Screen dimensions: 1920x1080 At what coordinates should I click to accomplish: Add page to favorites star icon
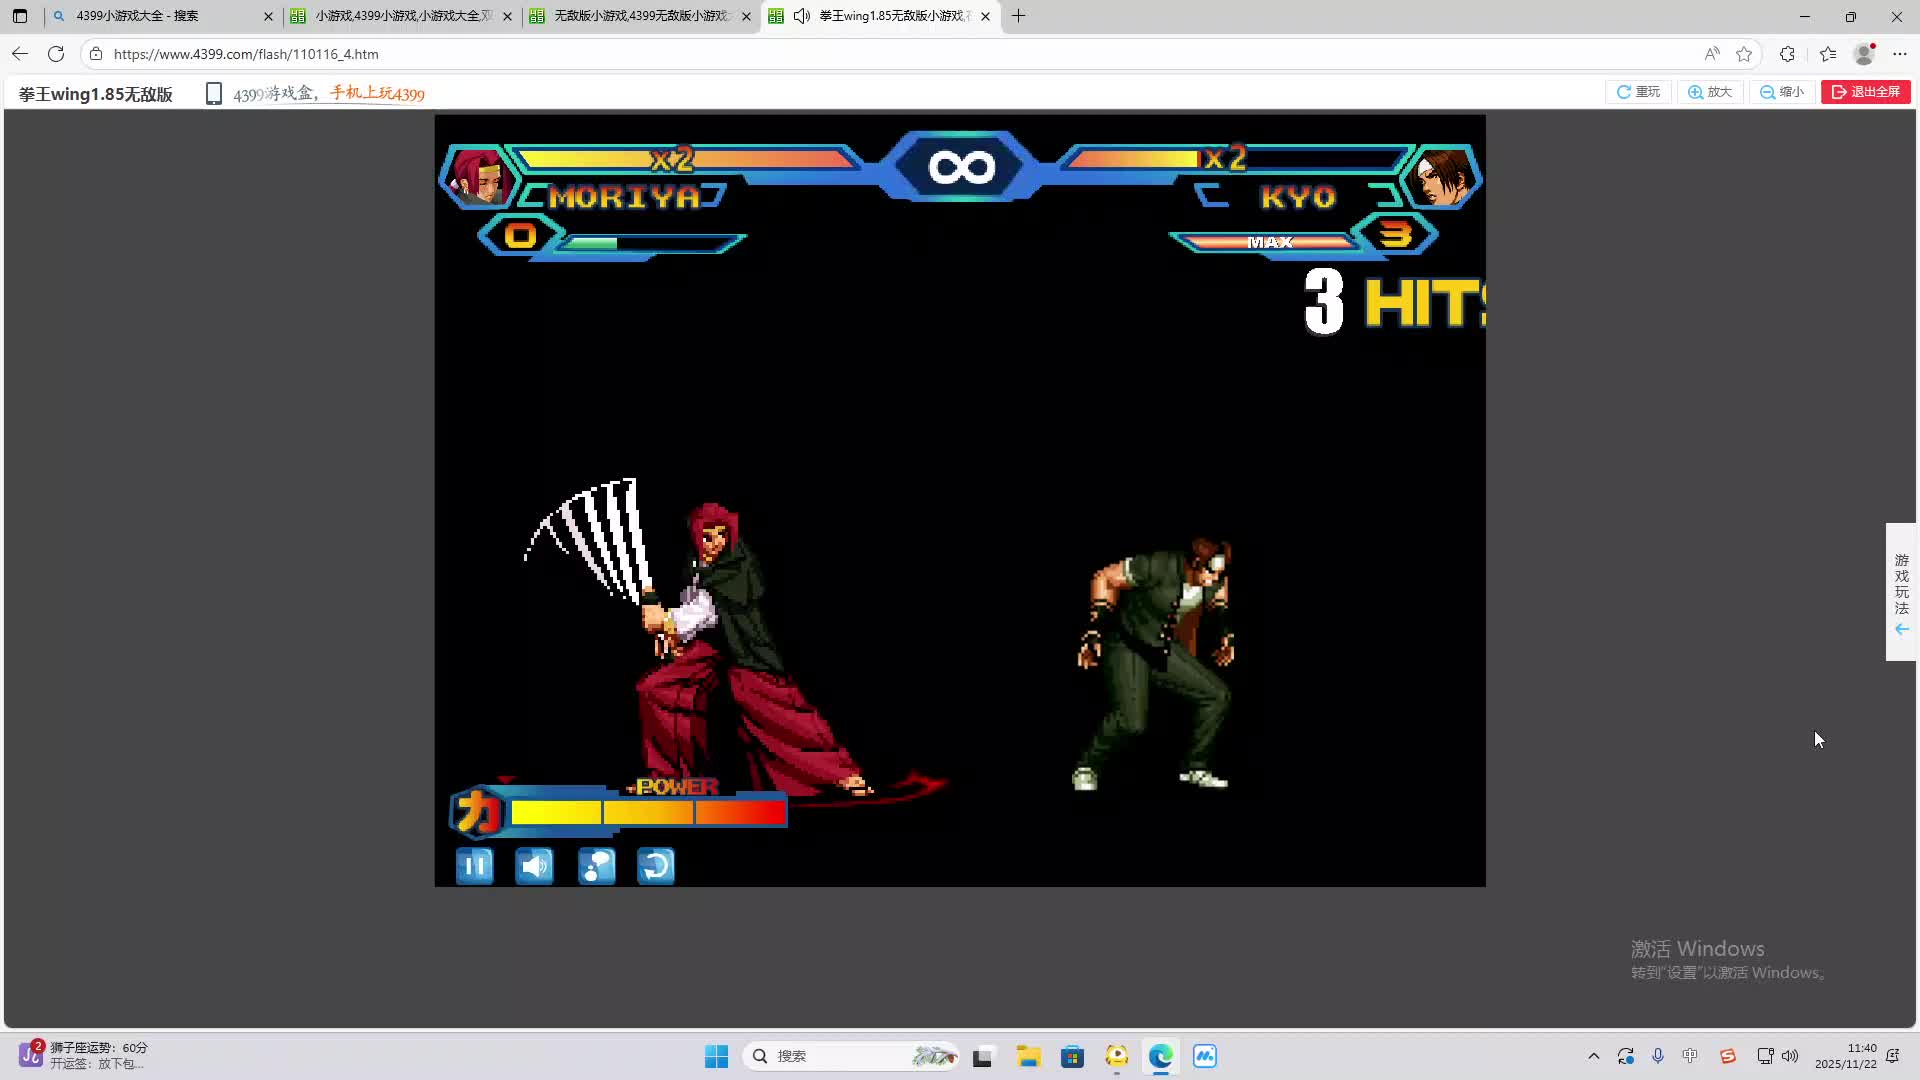tap(1744, 54)
